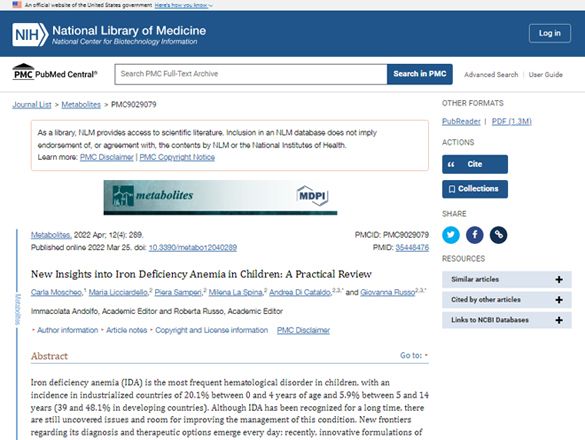Expand Cited by other articles

(507, 300)
